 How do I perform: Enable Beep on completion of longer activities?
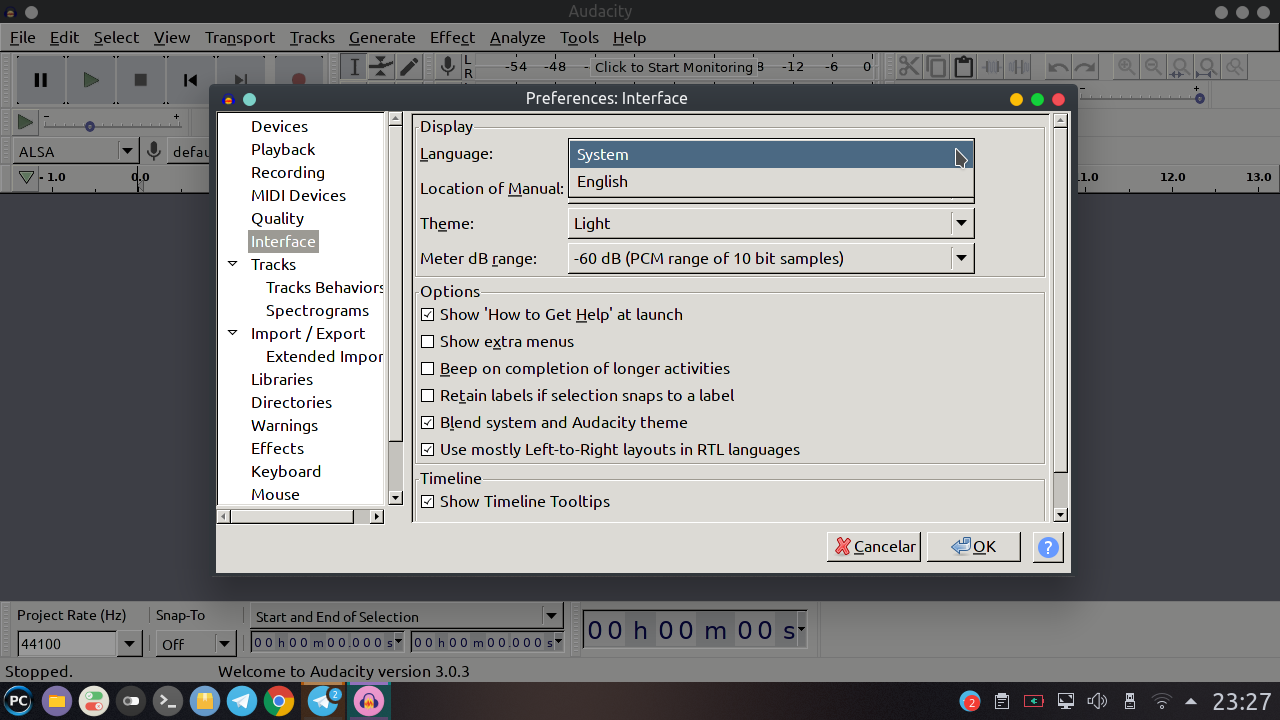pos(428,369)
